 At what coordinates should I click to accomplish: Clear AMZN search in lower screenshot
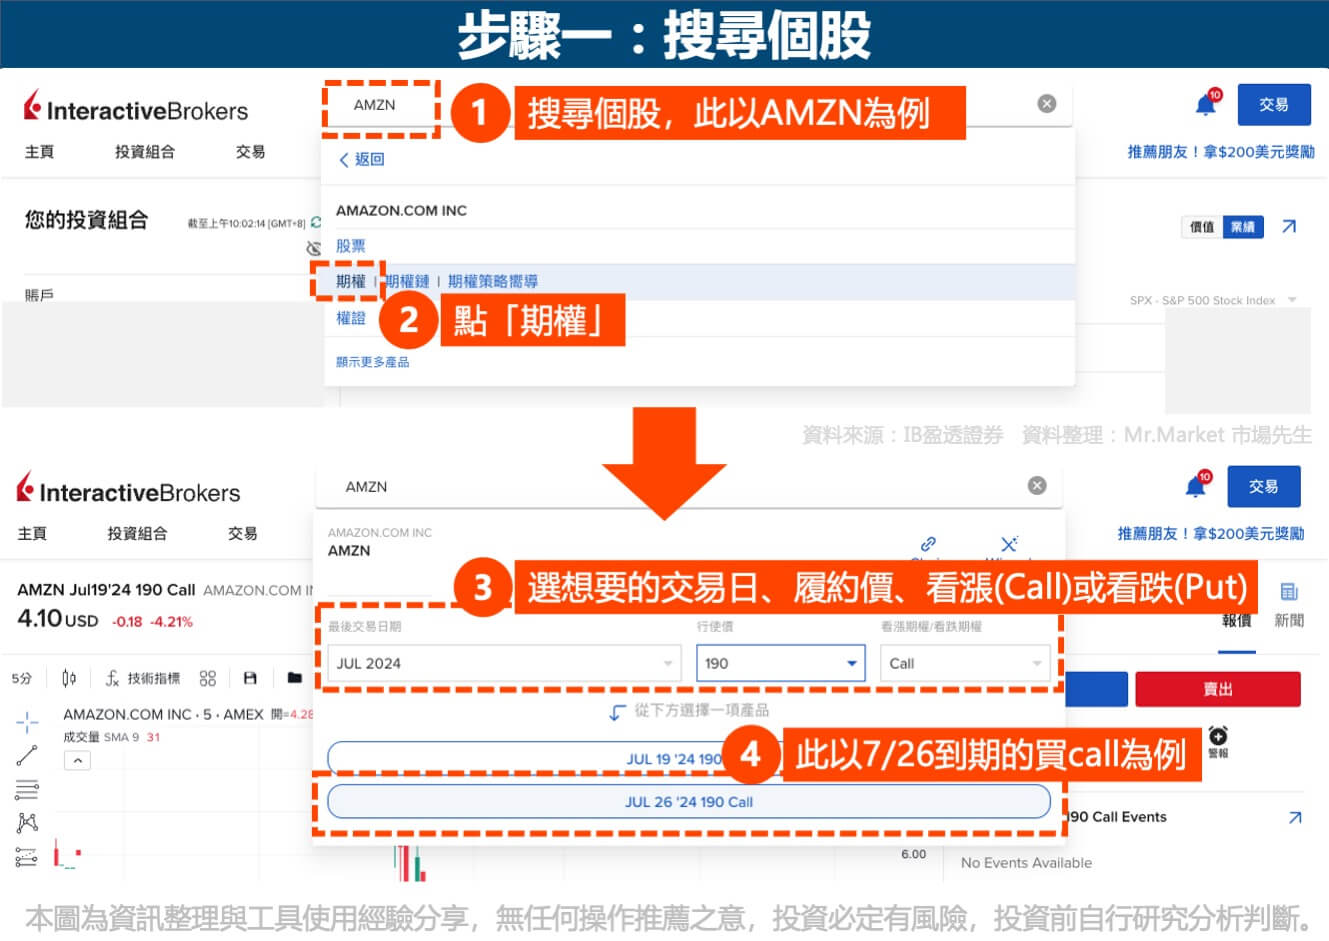click(1037, 485)
